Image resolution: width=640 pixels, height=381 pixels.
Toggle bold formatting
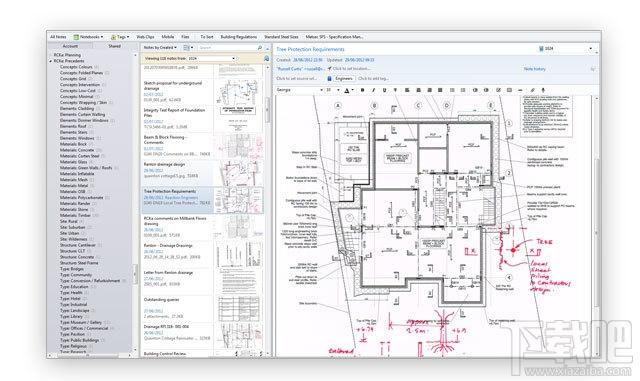(x=362, y=90)
